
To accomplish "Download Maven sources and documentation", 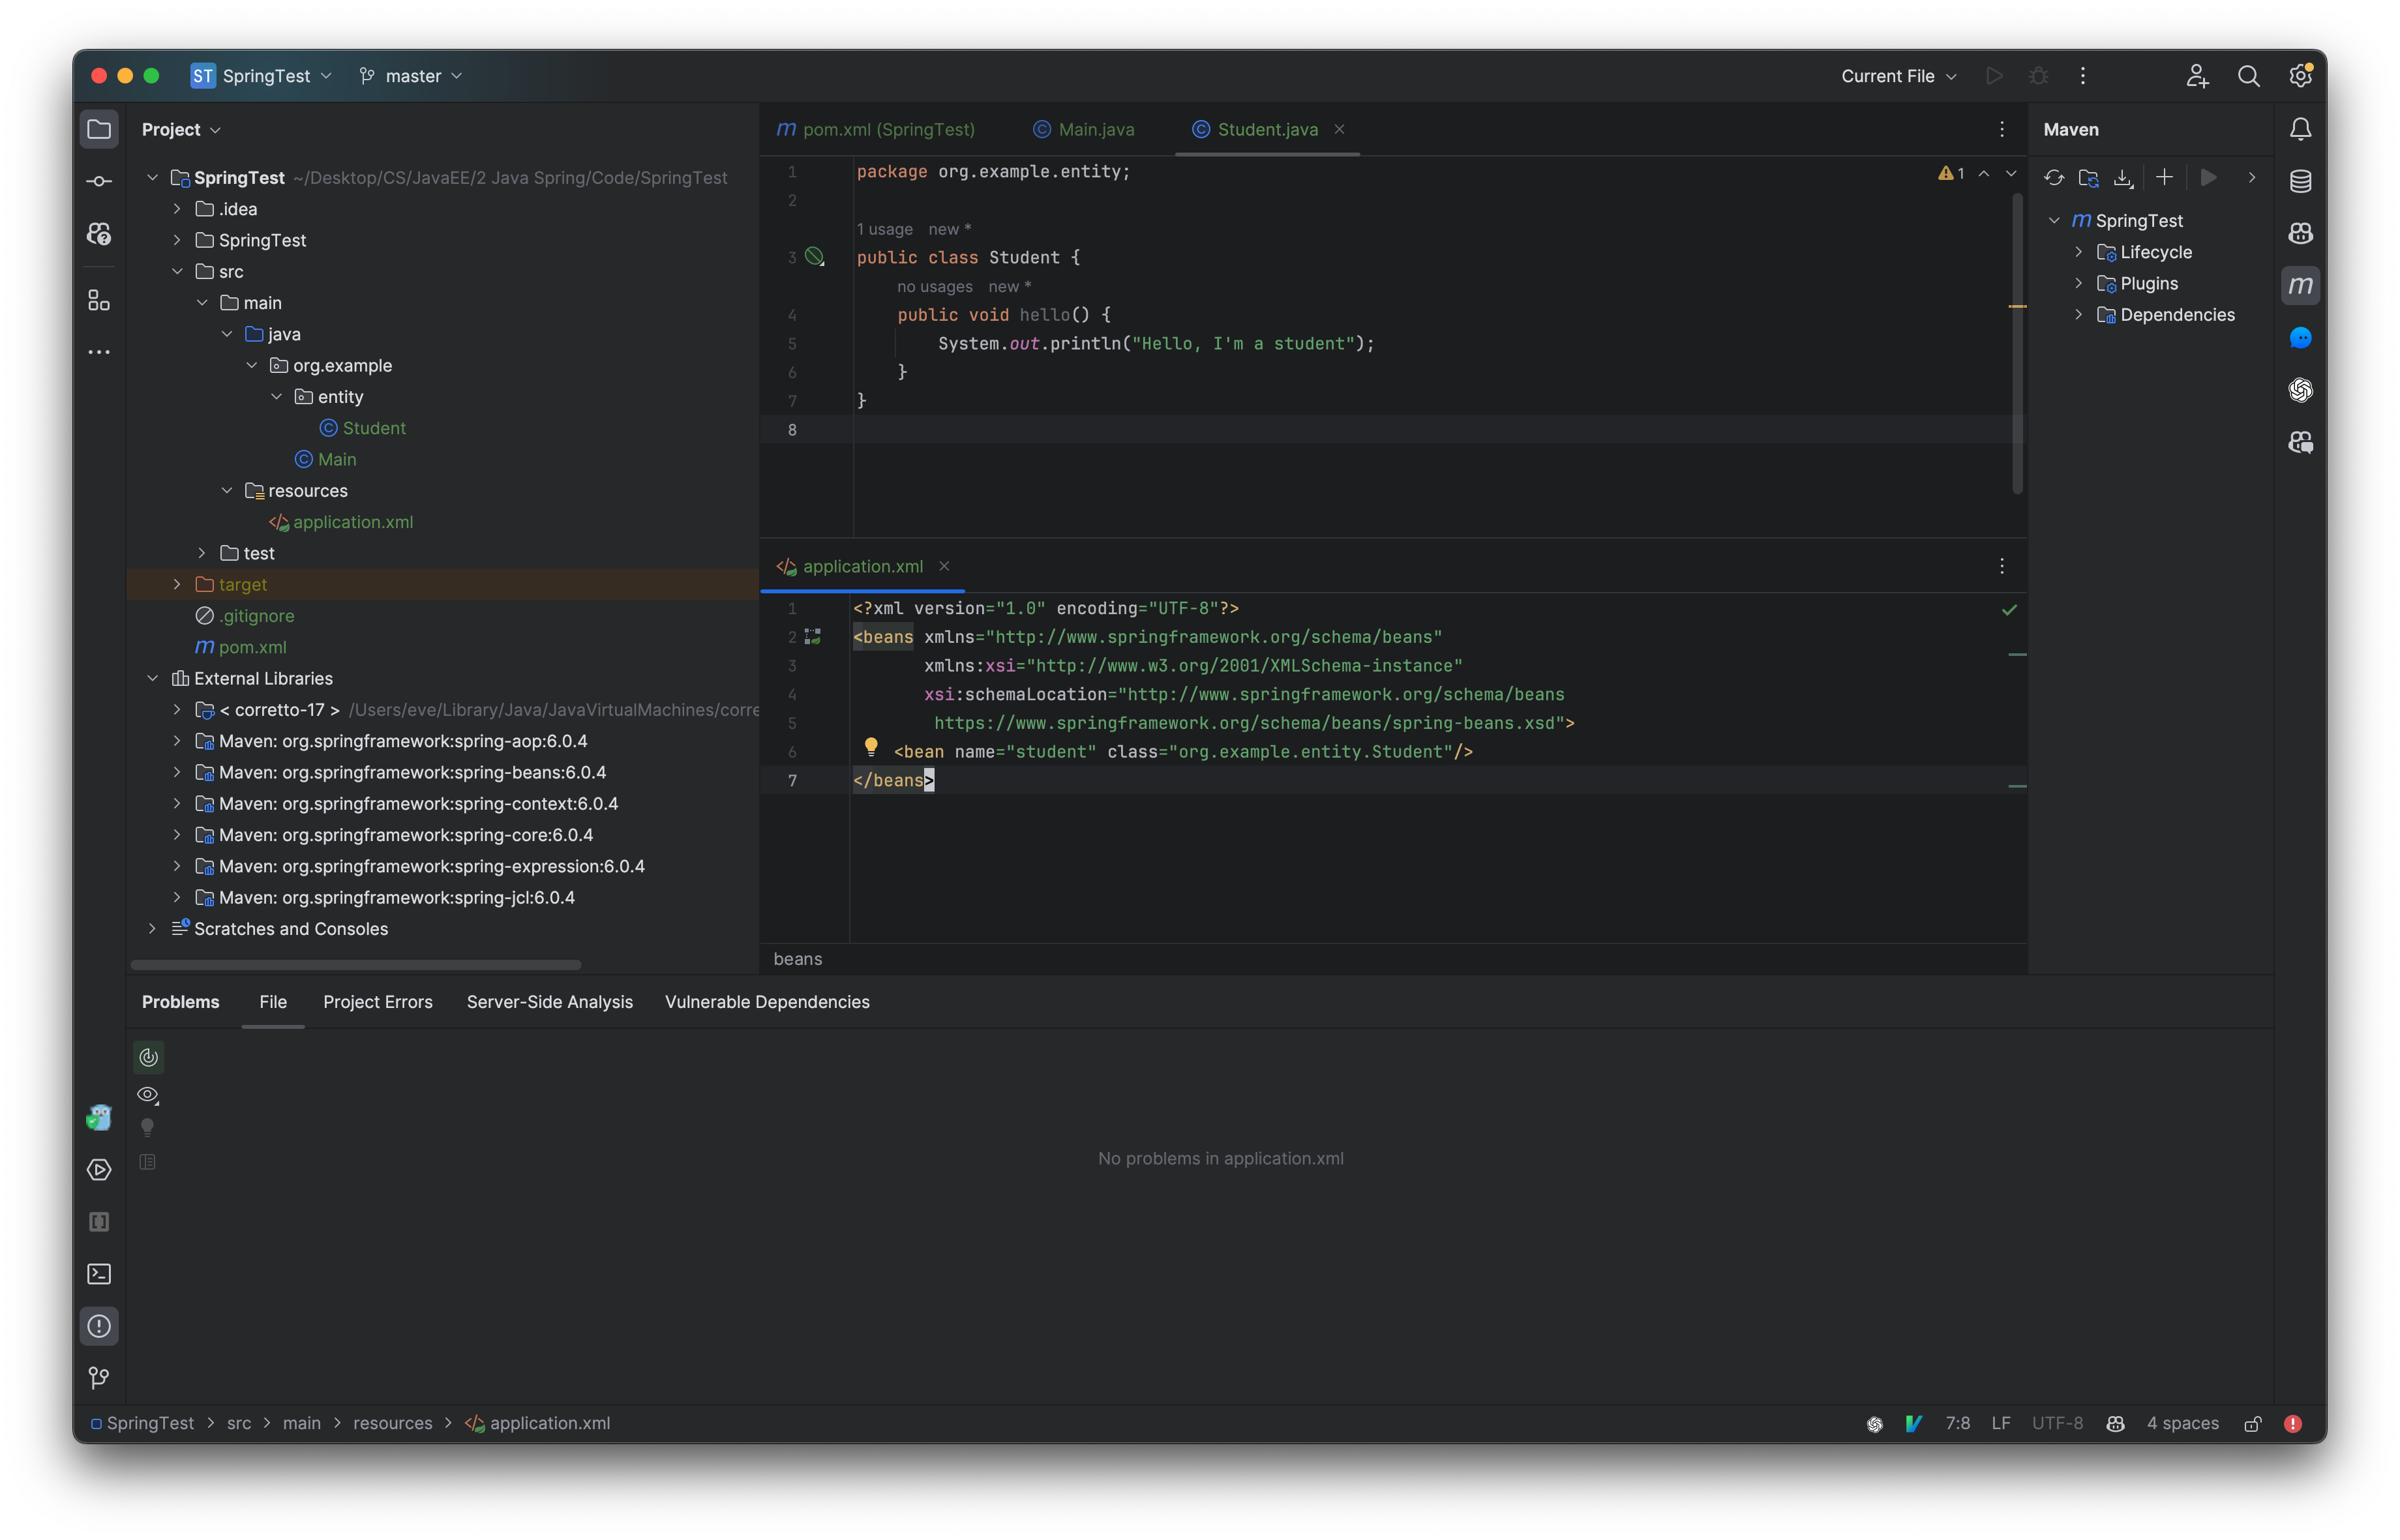I will pos(2123,177).
